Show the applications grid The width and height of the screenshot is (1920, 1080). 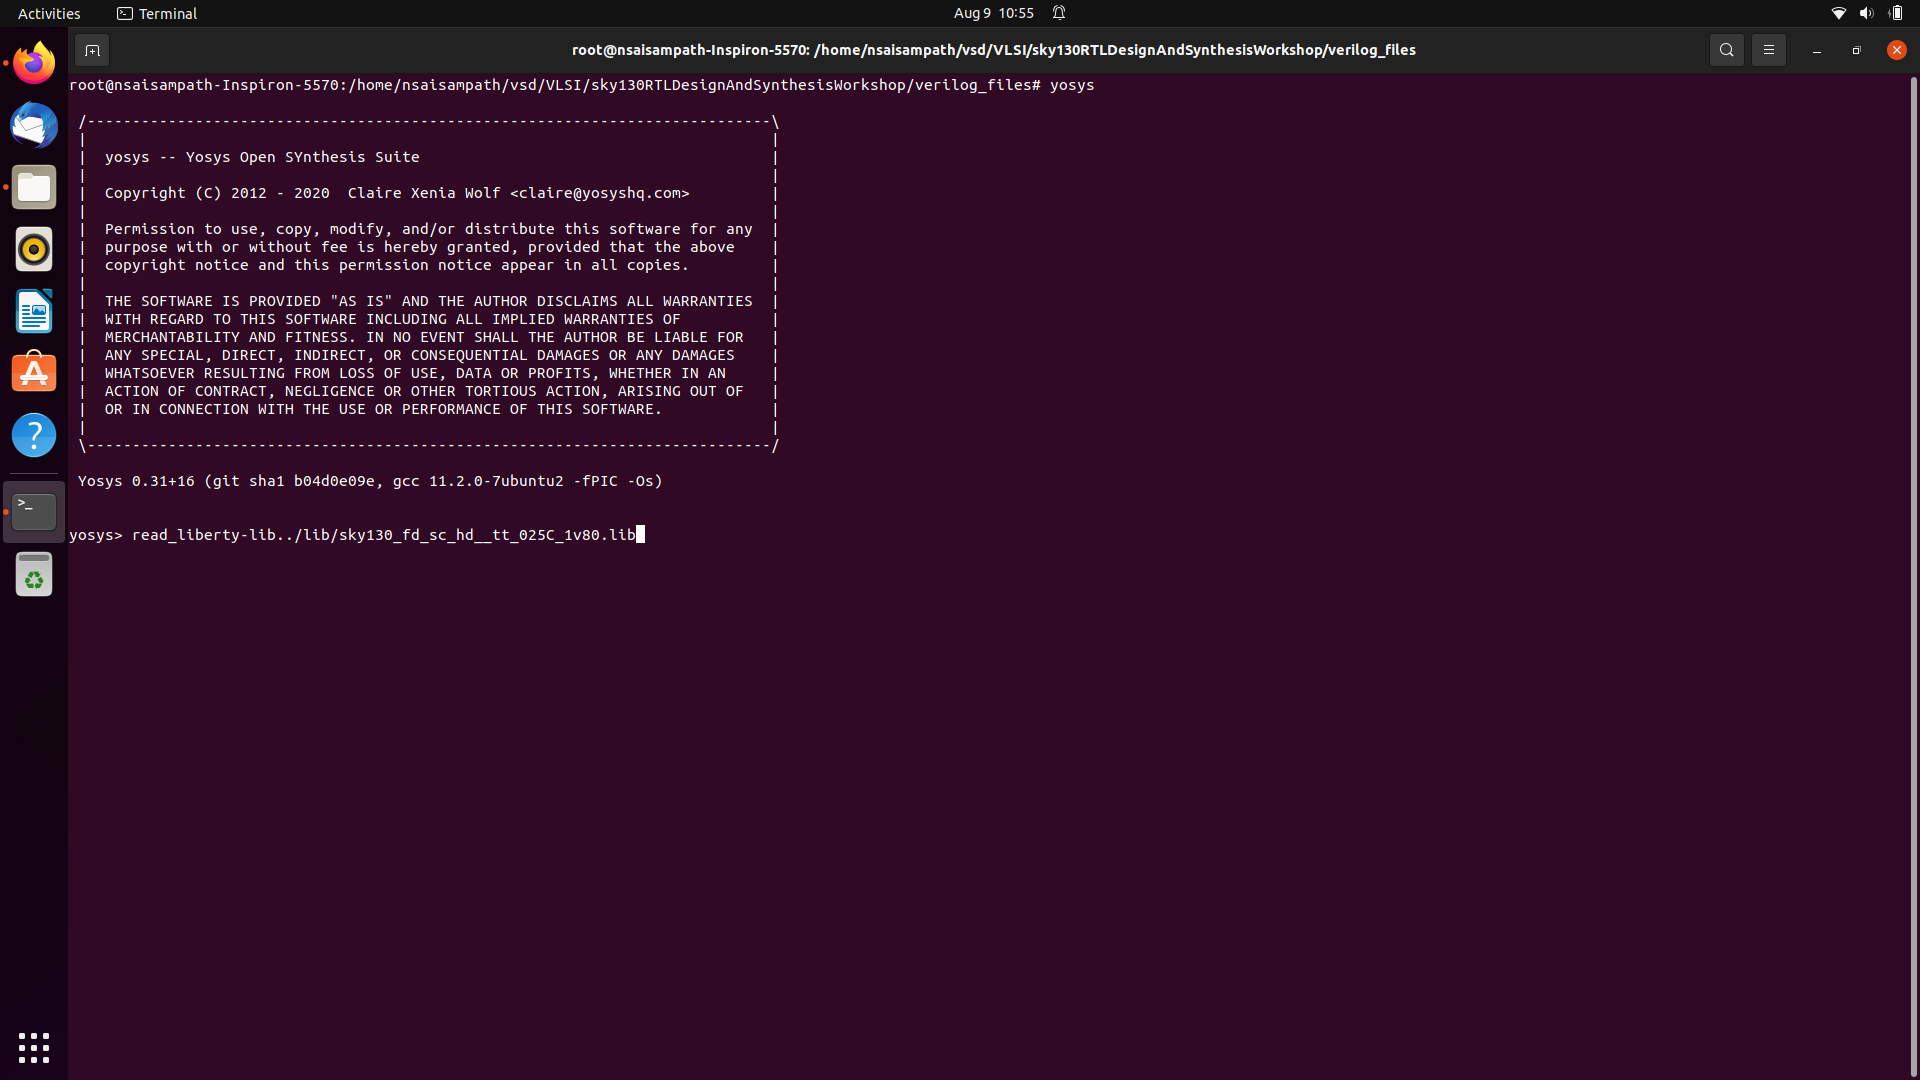(x=34, y=1047)
